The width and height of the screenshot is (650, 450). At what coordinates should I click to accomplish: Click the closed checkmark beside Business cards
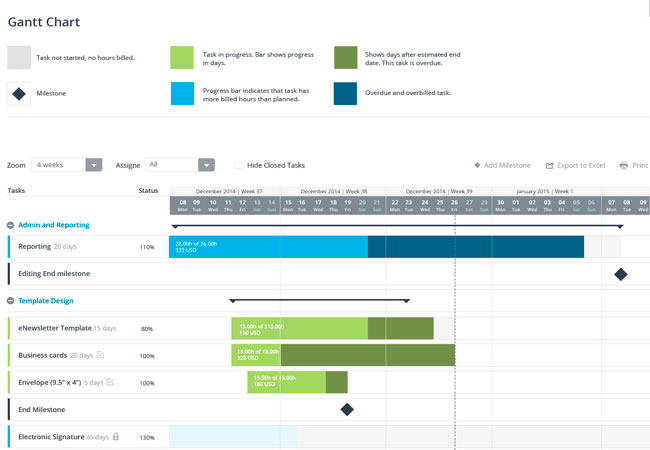pos(100,355)
